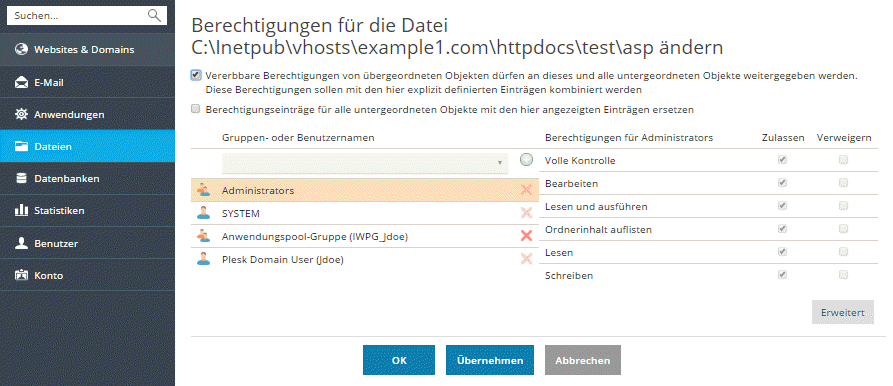The width and height of the screenshot is (893, 386).
Task: Click the search magnifier icon
Action: [x=154, y=15]
